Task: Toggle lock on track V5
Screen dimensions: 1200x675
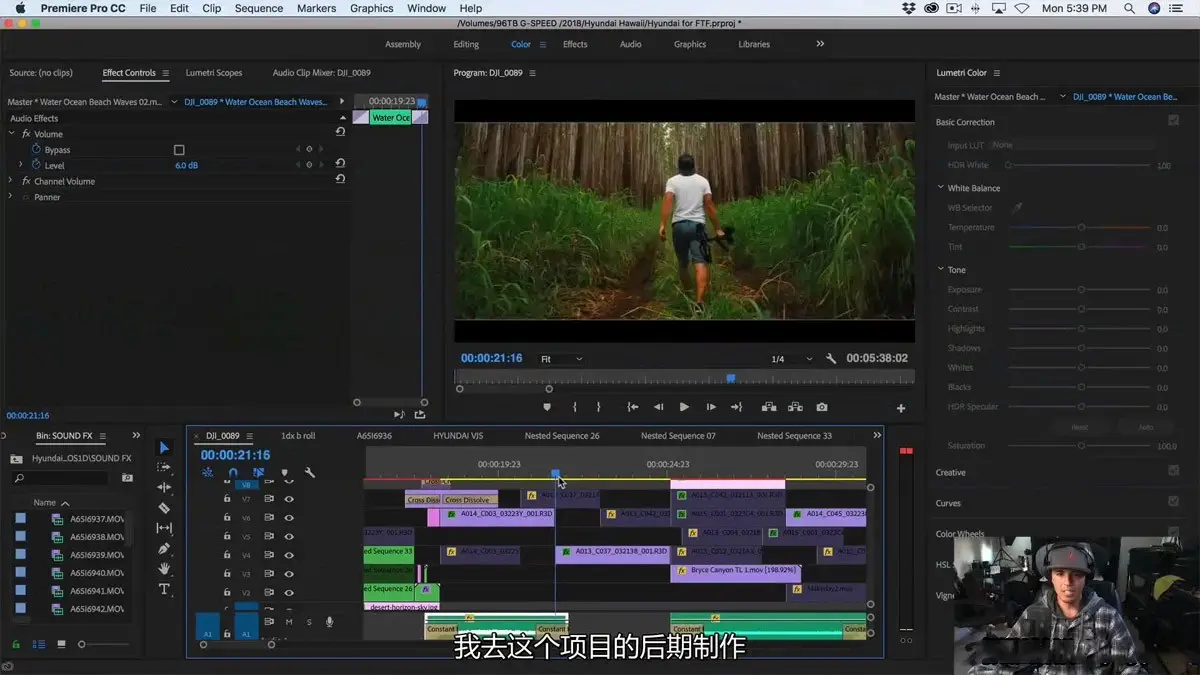Action: pyautogui.click(x=227, y=536)
